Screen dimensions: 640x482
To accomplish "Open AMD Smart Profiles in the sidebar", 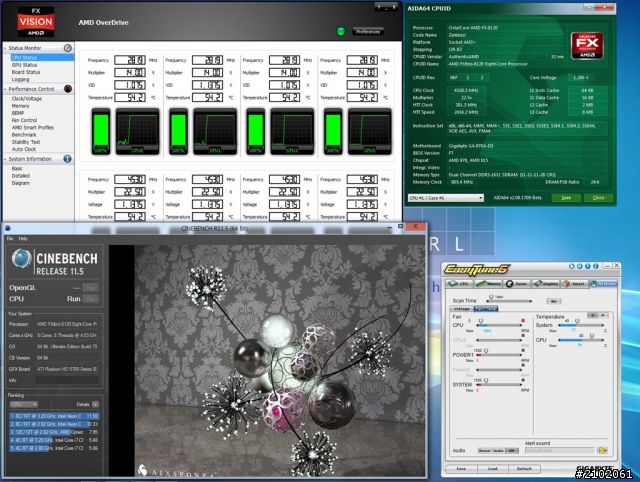I will (33, 127).
